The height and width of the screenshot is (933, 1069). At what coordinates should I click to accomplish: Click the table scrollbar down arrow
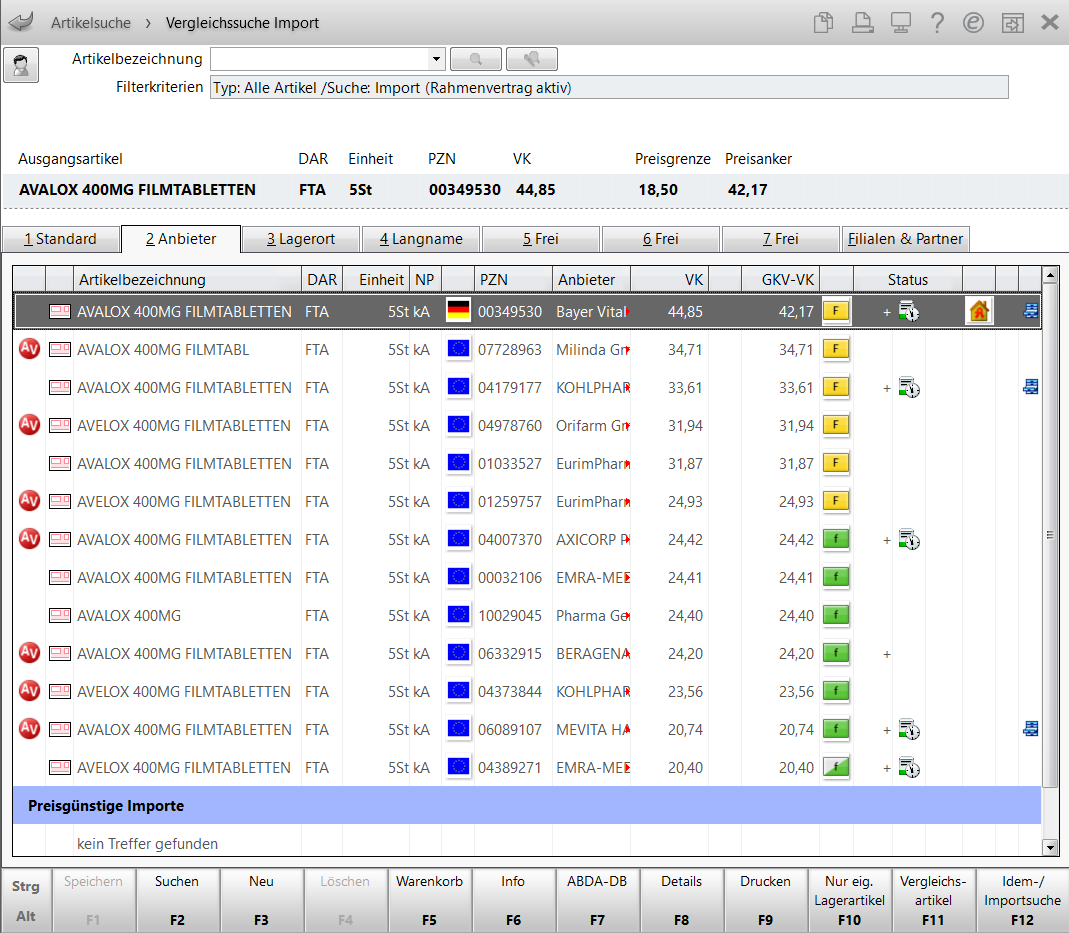tap(1051, 847)
